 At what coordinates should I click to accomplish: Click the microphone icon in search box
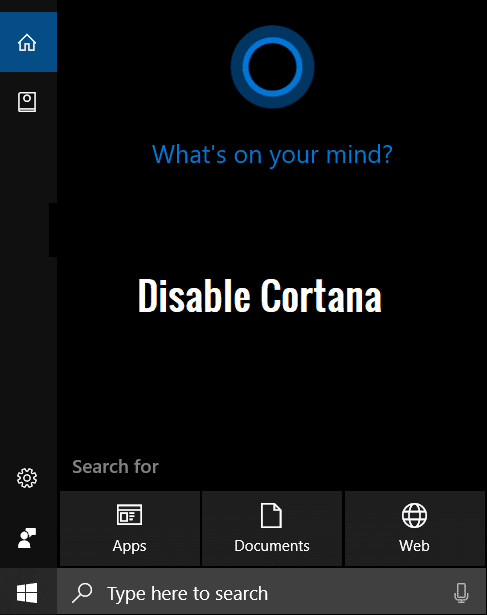tap(461, 593)
